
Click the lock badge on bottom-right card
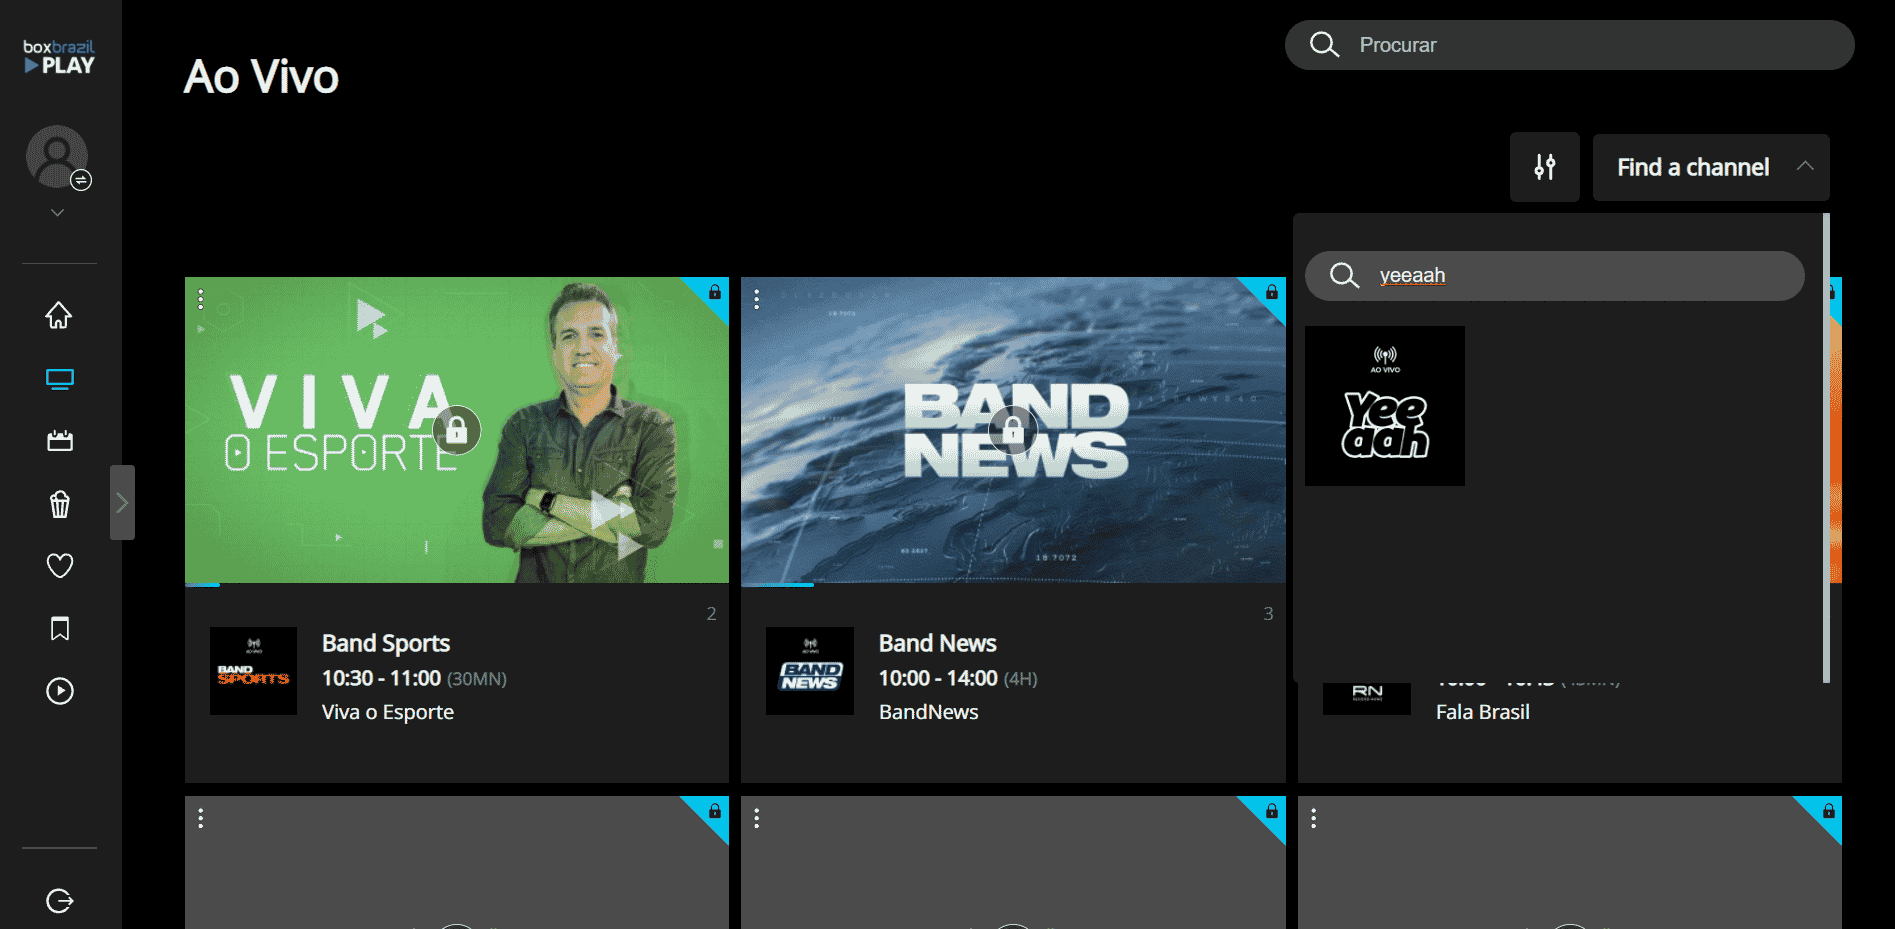[1827, 811]
